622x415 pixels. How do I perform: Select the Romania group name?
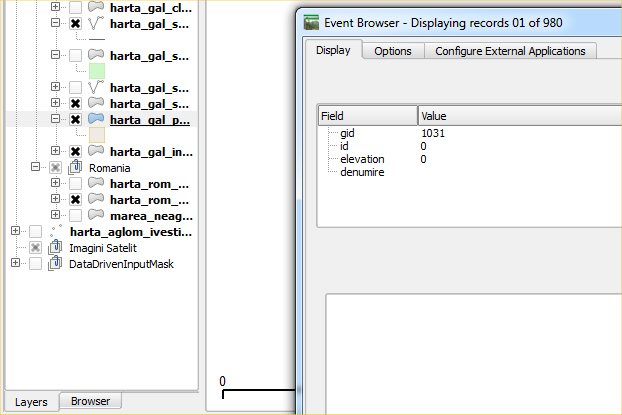[109, 168]
